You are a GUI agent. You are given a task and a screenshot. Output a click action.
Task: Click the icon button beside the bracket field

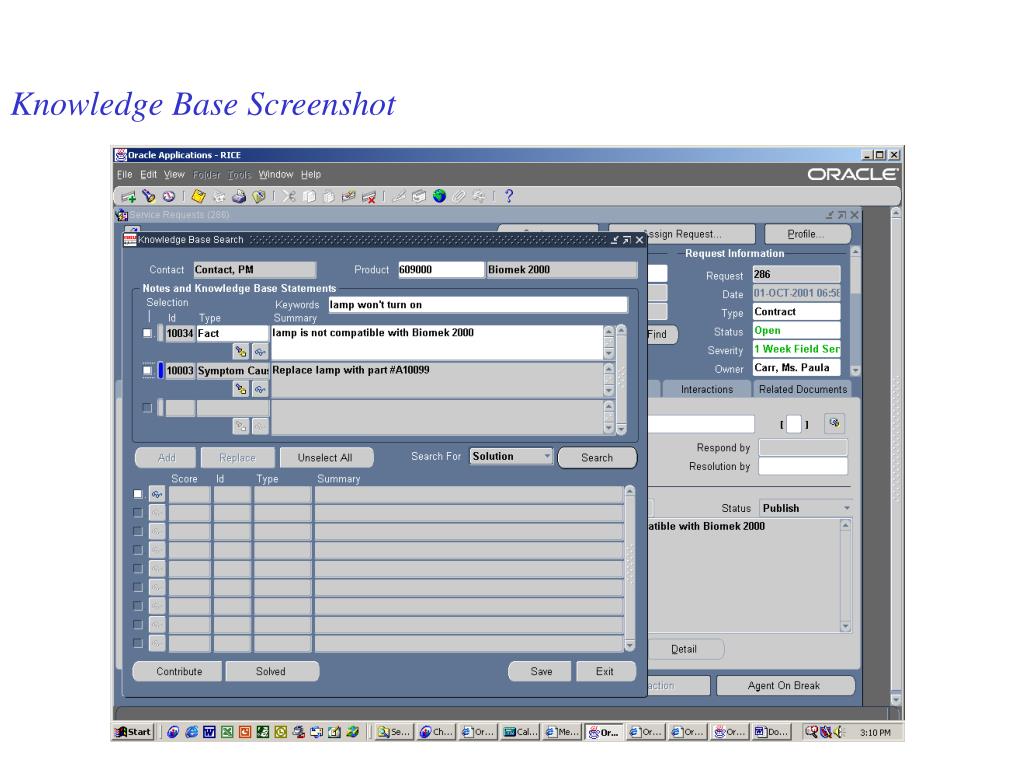click(834, 423)
